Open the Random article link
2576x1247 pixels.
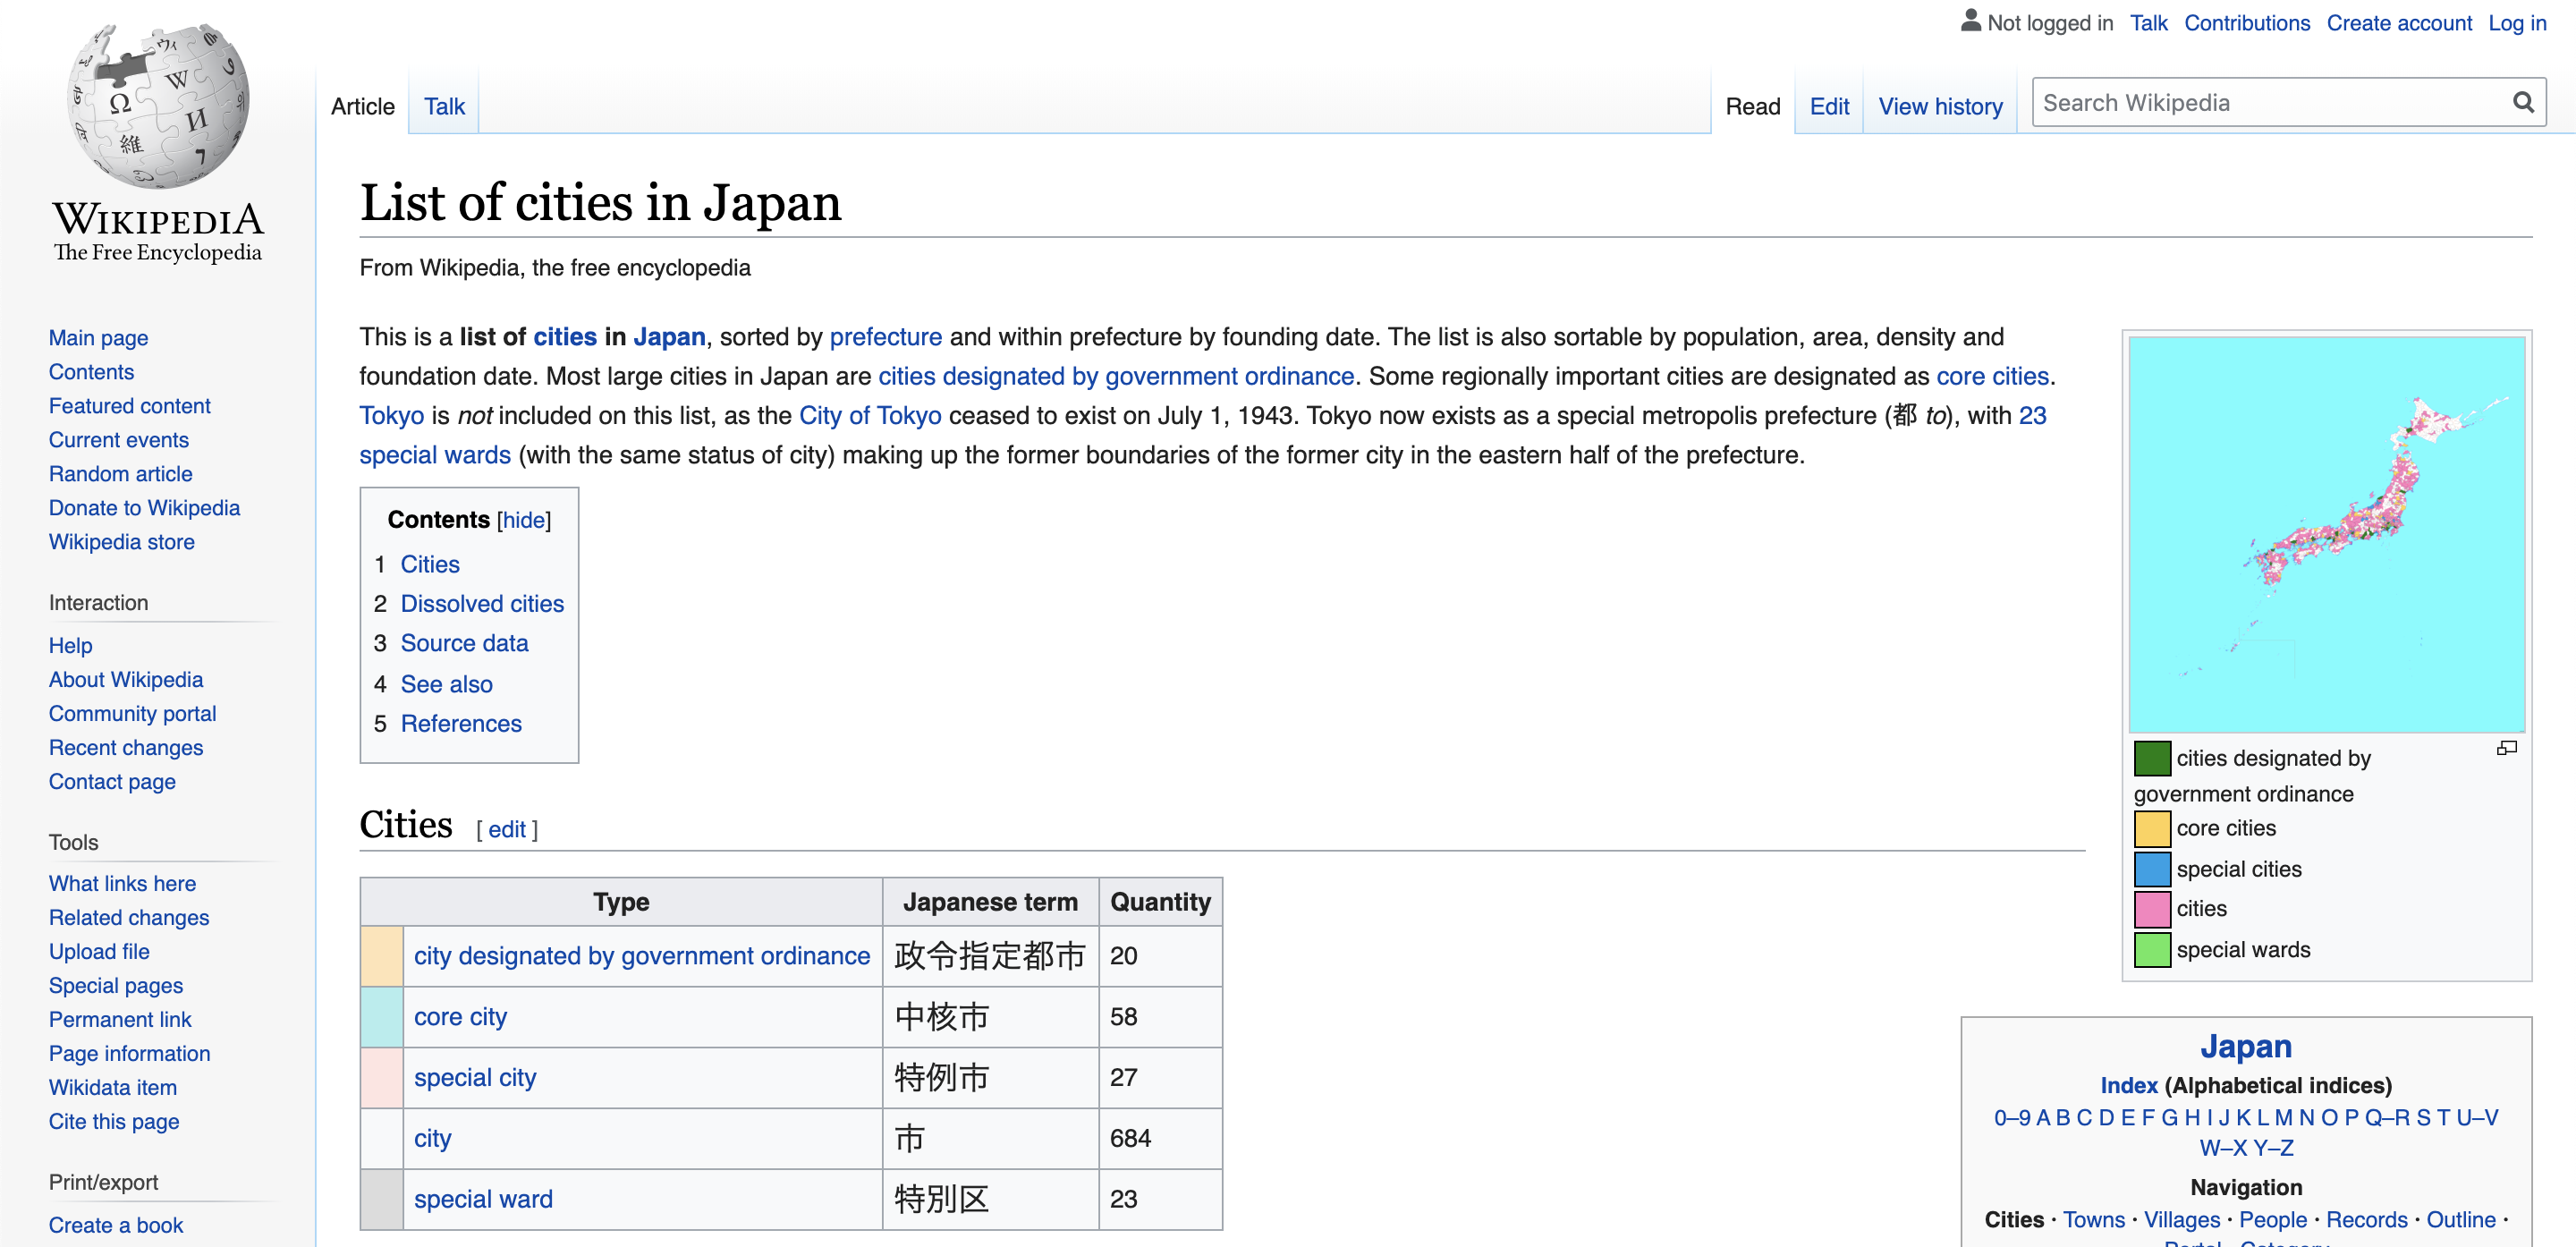(x=120, y=474)
